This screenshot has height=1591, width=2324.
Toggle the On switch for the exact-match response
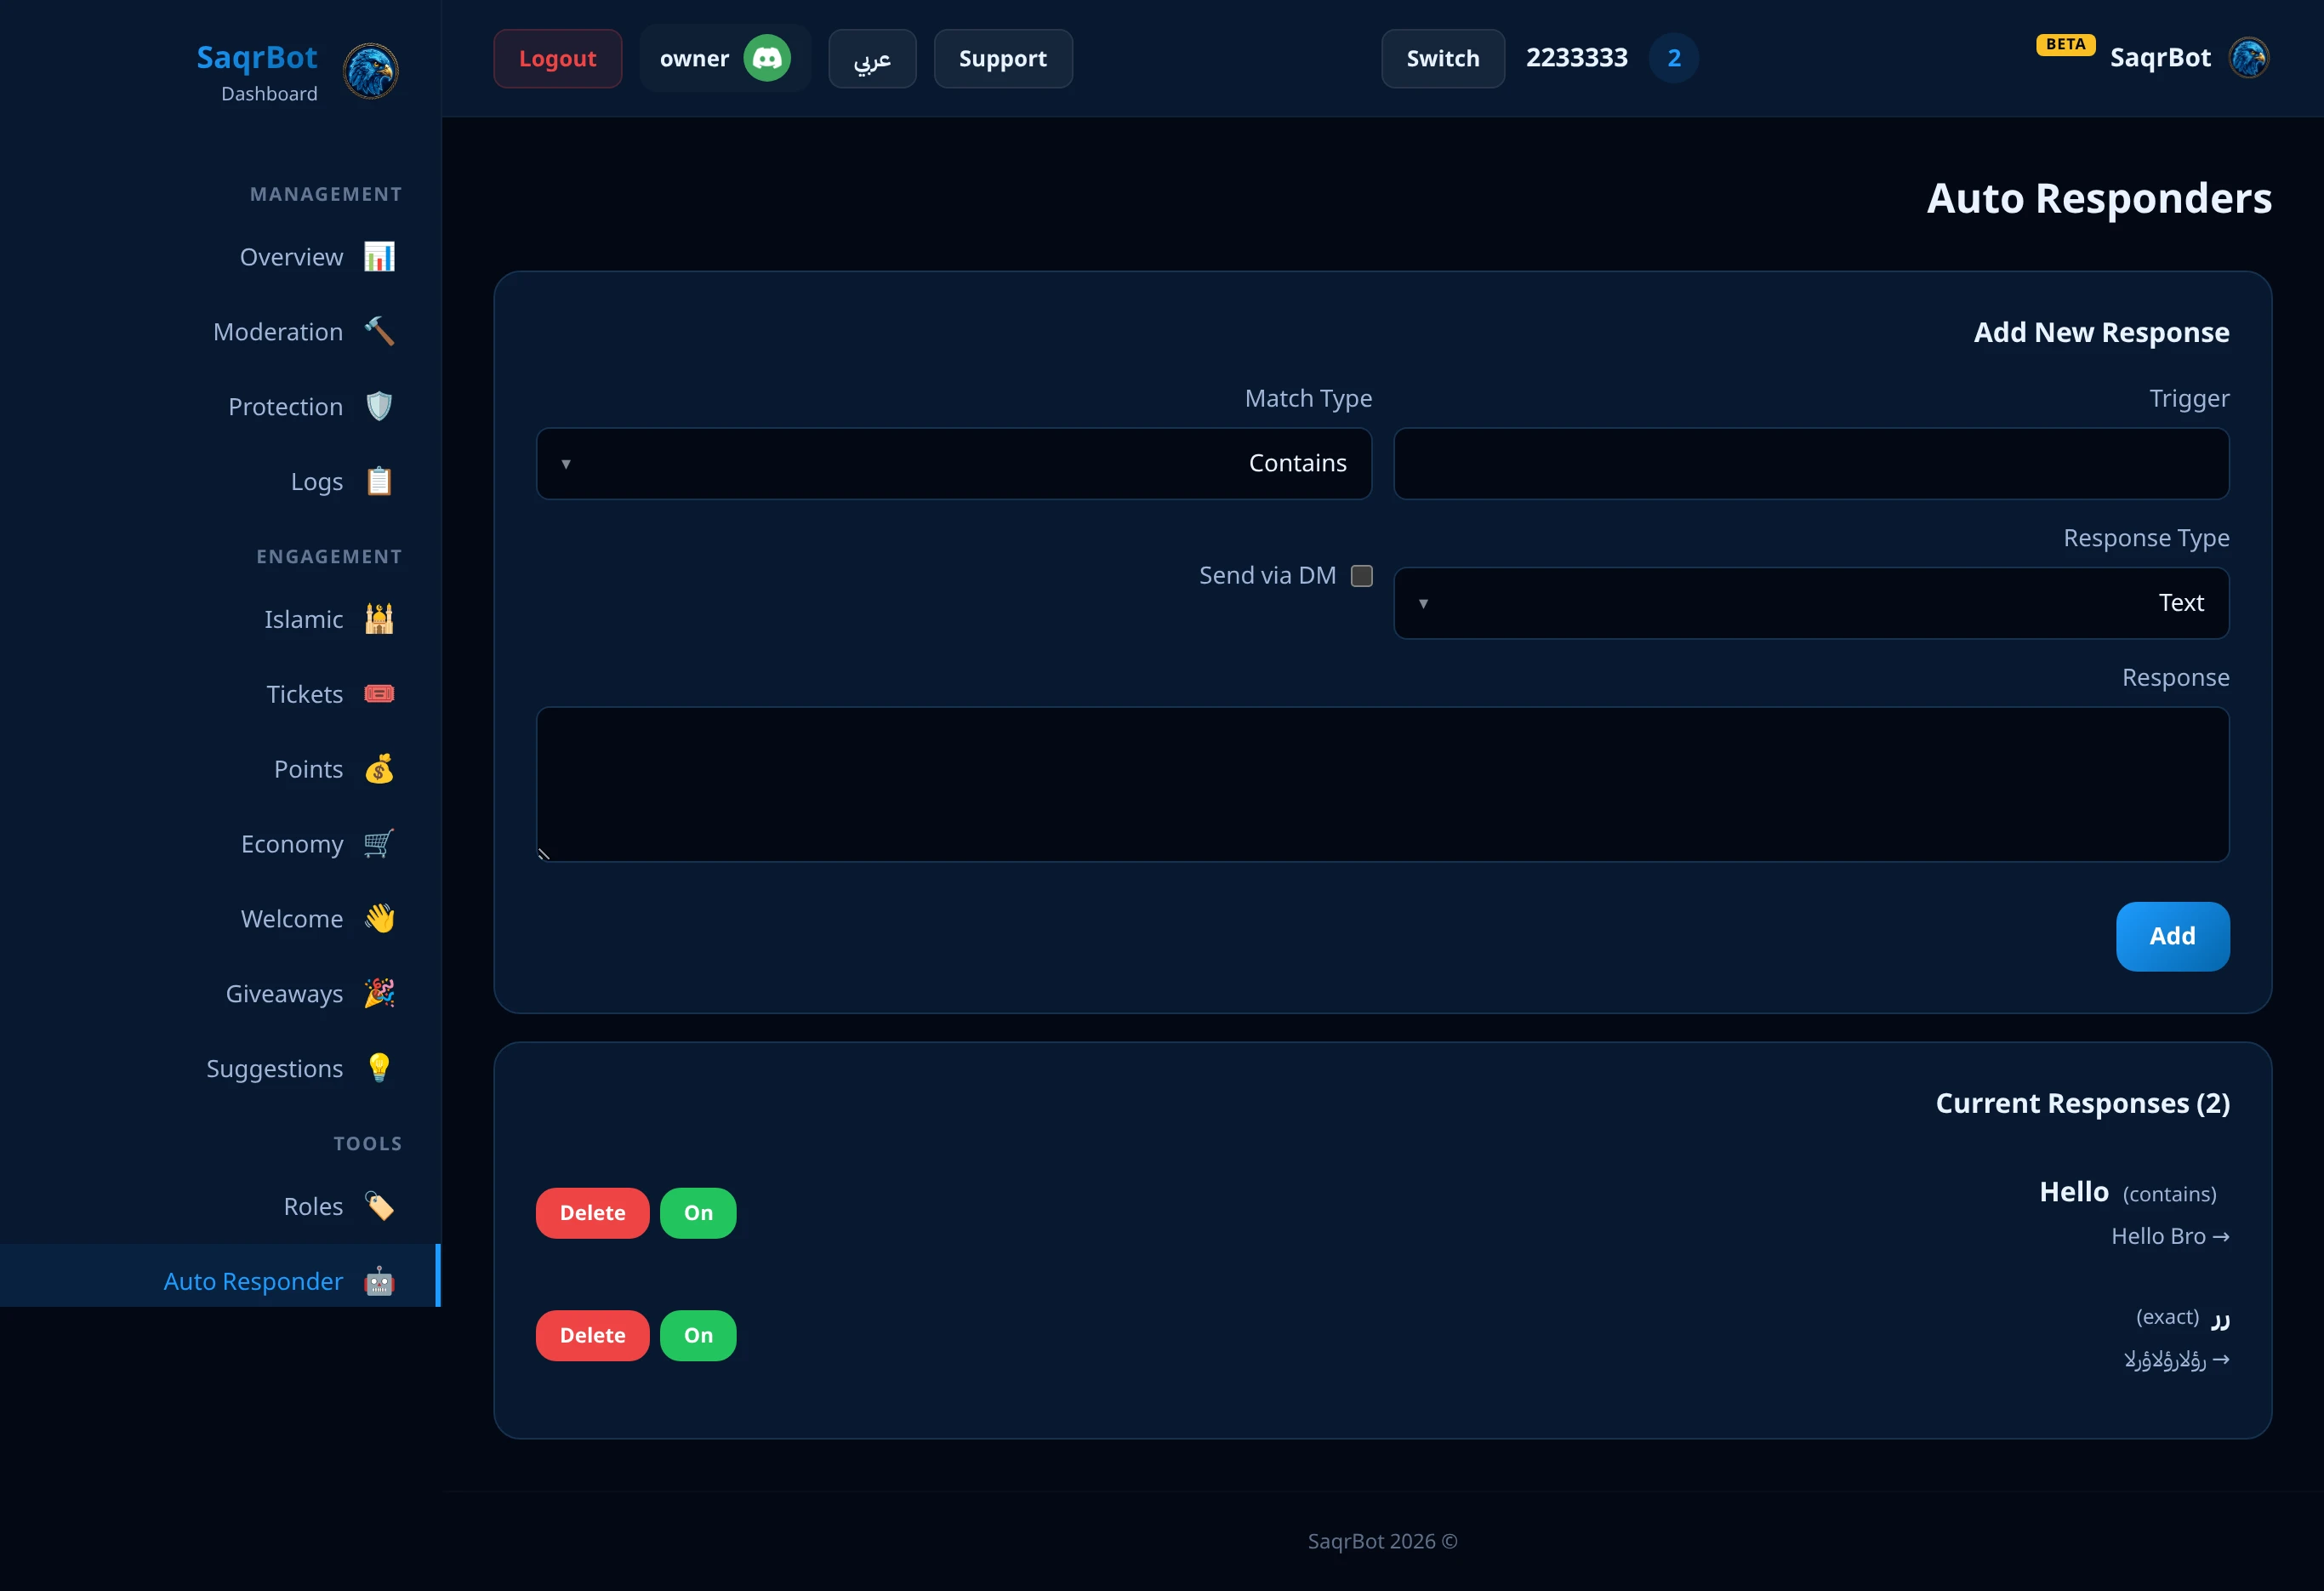698,1335
